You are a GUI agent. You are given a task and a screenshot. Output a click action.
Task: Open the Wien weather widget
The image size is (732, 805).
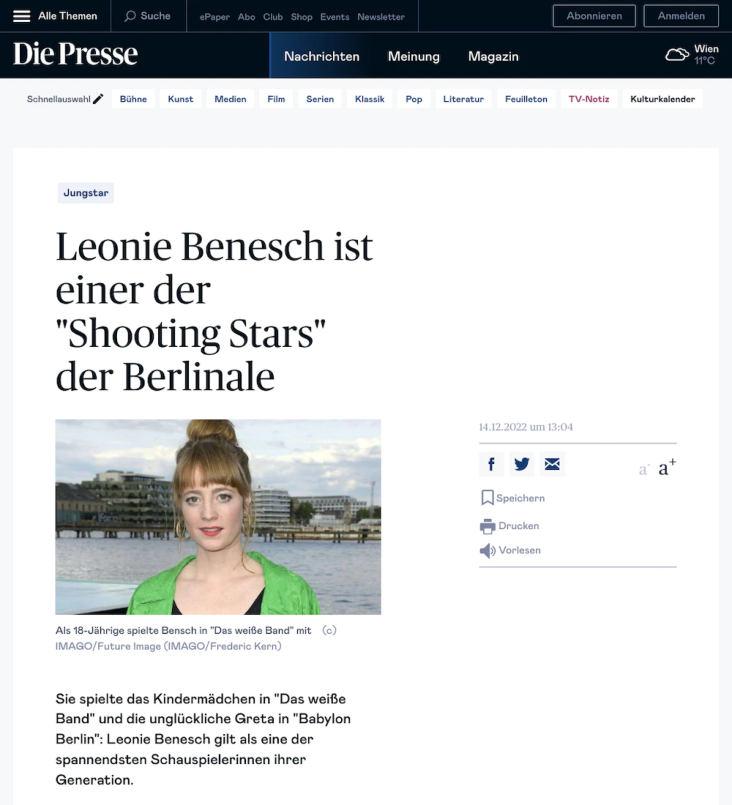tap(692, 54)
